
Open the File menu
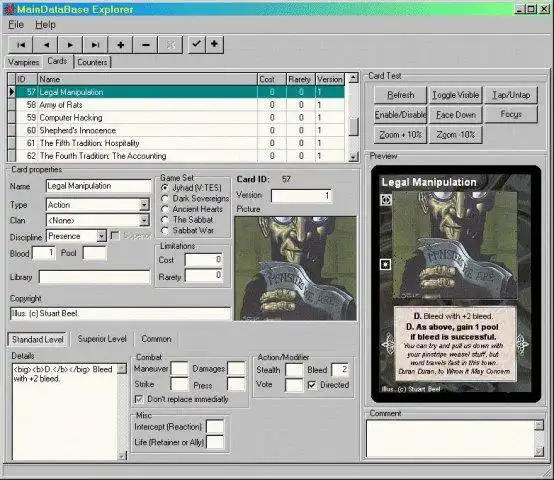tap(16, 25)
